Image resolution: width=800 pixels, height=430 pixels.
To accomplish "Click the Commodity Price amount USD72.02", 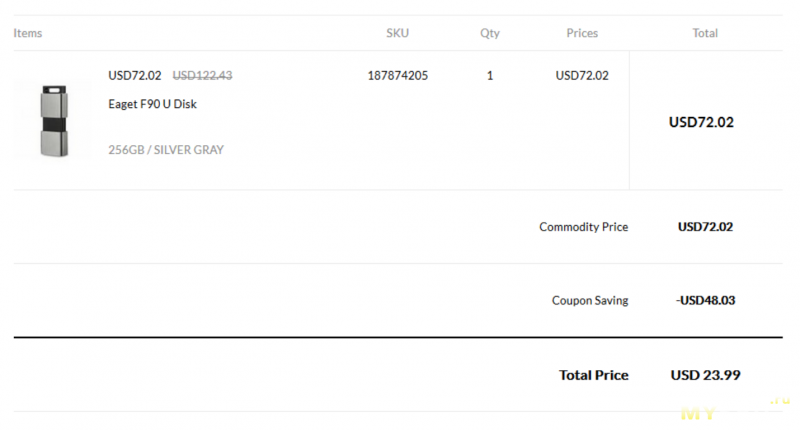I will [705, 227].
